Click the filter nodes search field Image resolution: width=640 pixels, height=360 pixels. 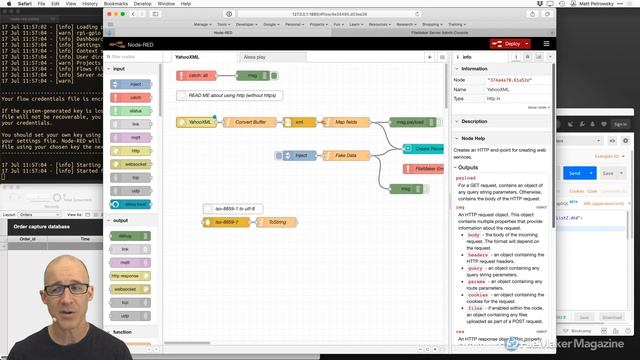coord(132,57)
